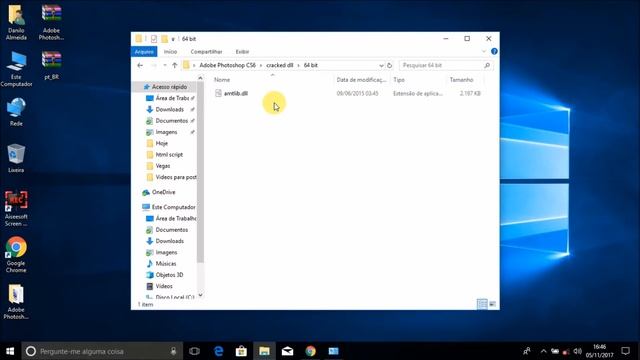The image size is (640, 360).
Task: Refresh the 64 bit folder view
Action: click(389, 65)
